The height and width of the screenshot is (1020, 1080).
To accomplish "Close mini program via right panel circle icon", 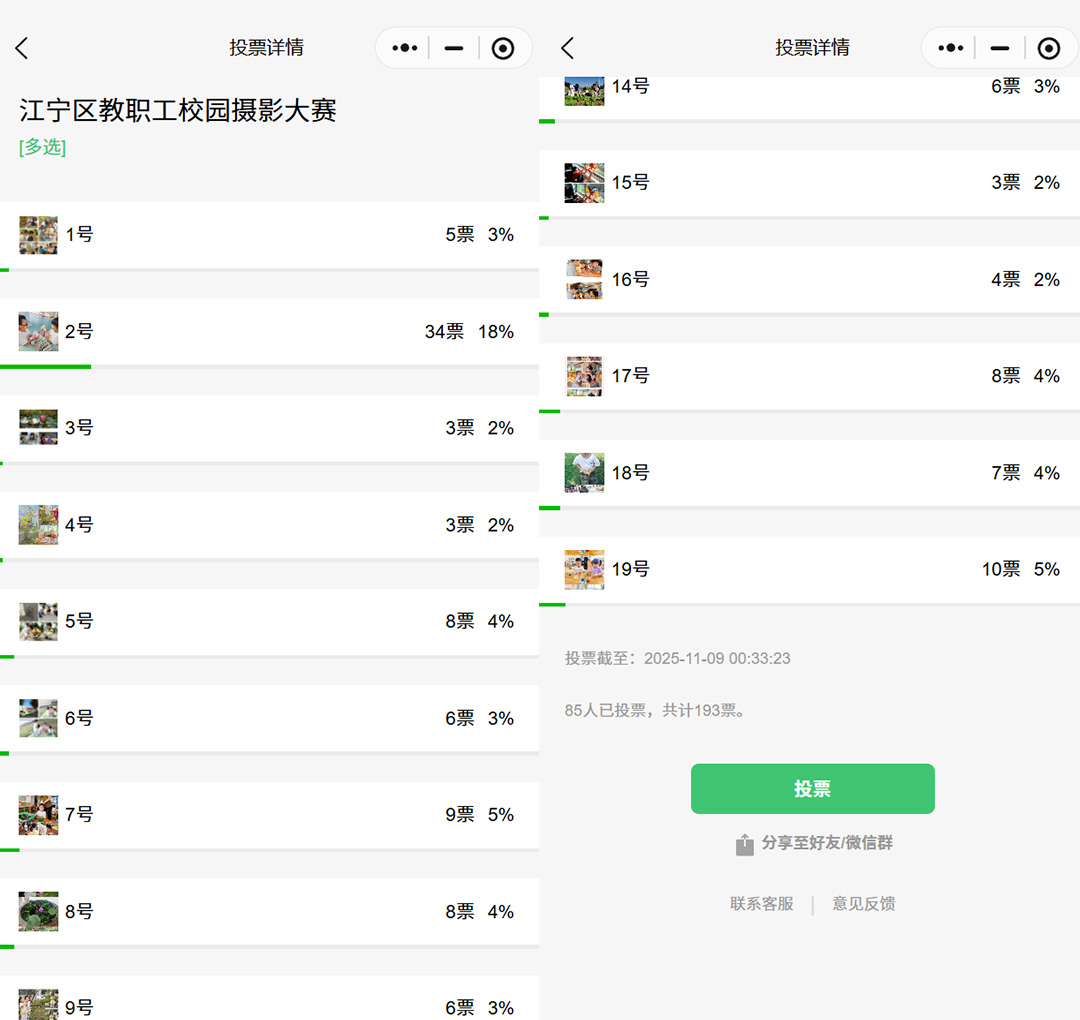I will [1049, 48].
